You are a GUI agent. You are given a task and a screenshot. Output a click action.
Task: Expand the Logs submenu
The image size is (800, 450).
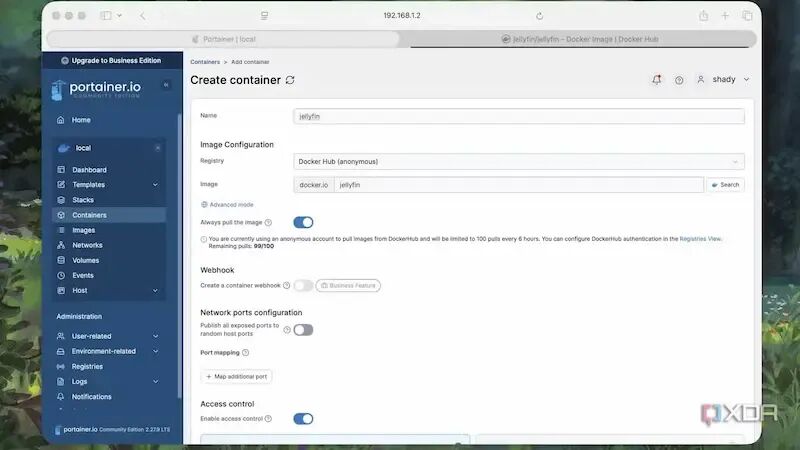tap(156, 382)
